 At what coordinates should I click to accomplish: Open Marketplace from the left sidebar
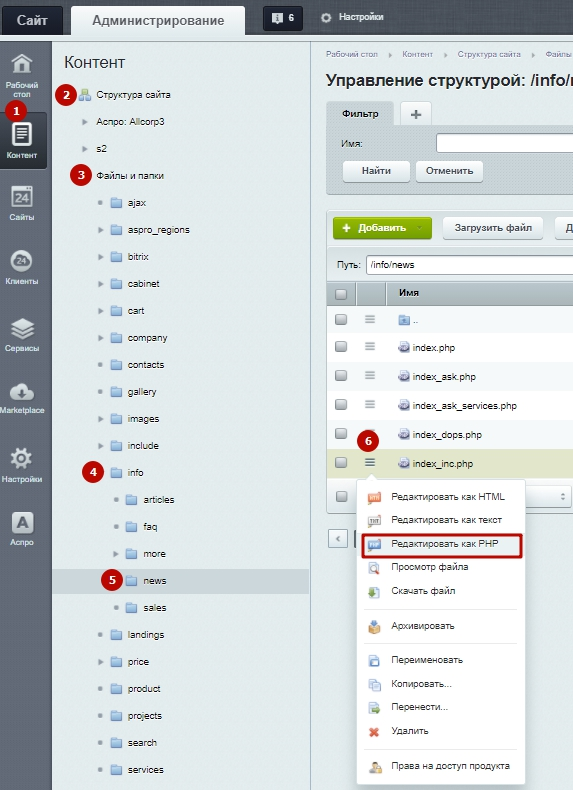pos(22,399)
